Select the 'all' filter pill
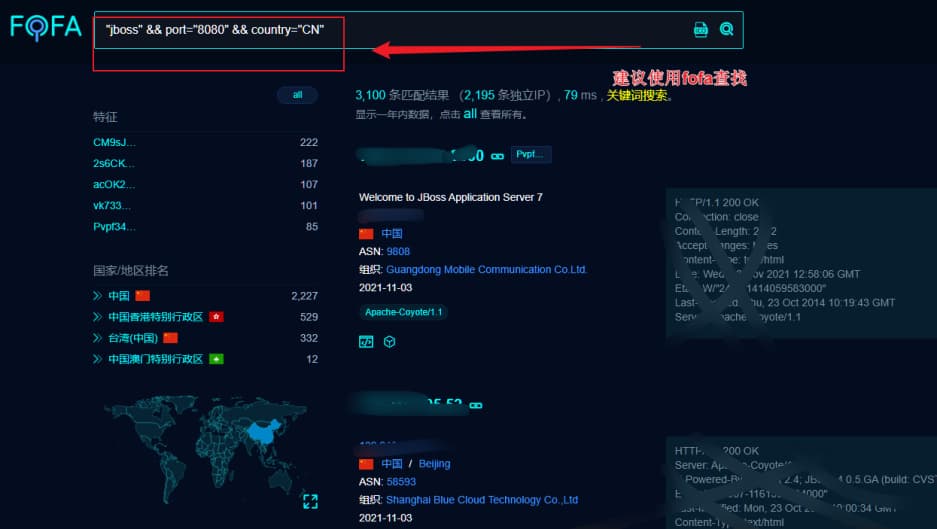The image size is (937, 529). [297, 95]
